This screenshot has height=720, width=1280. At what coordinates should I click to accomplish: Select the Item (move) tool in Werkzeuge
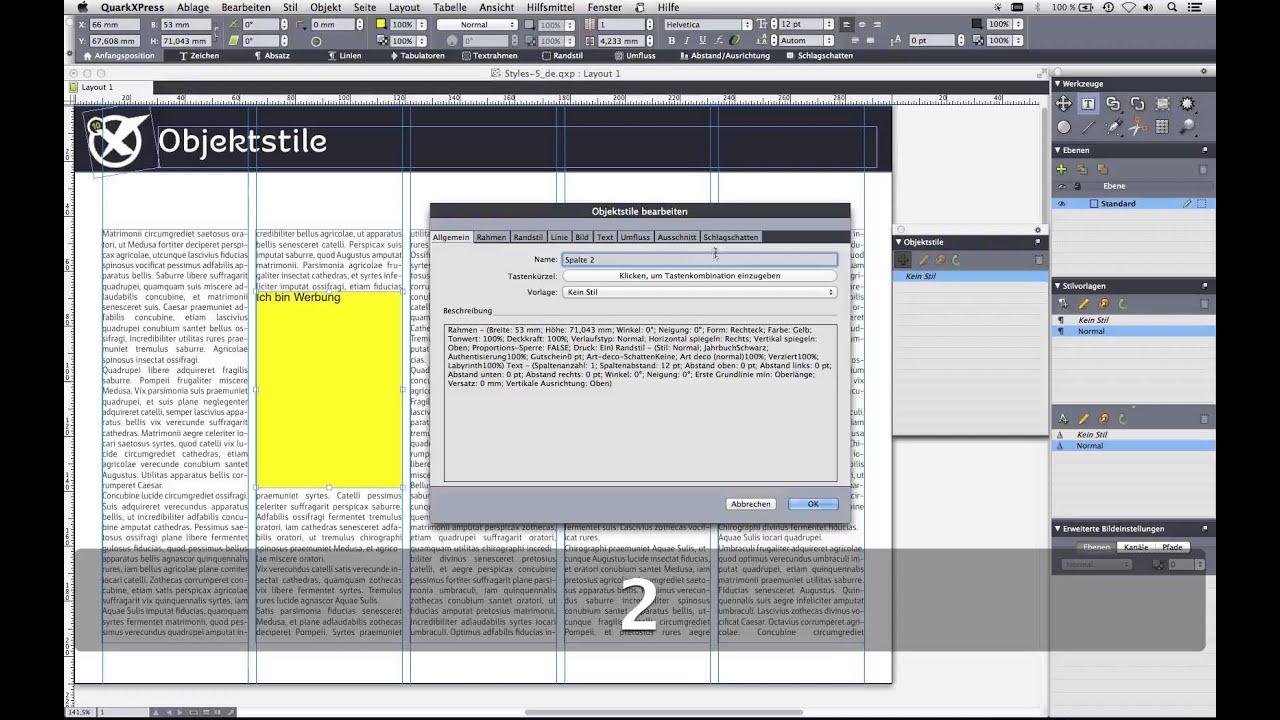click(1063, 103)
